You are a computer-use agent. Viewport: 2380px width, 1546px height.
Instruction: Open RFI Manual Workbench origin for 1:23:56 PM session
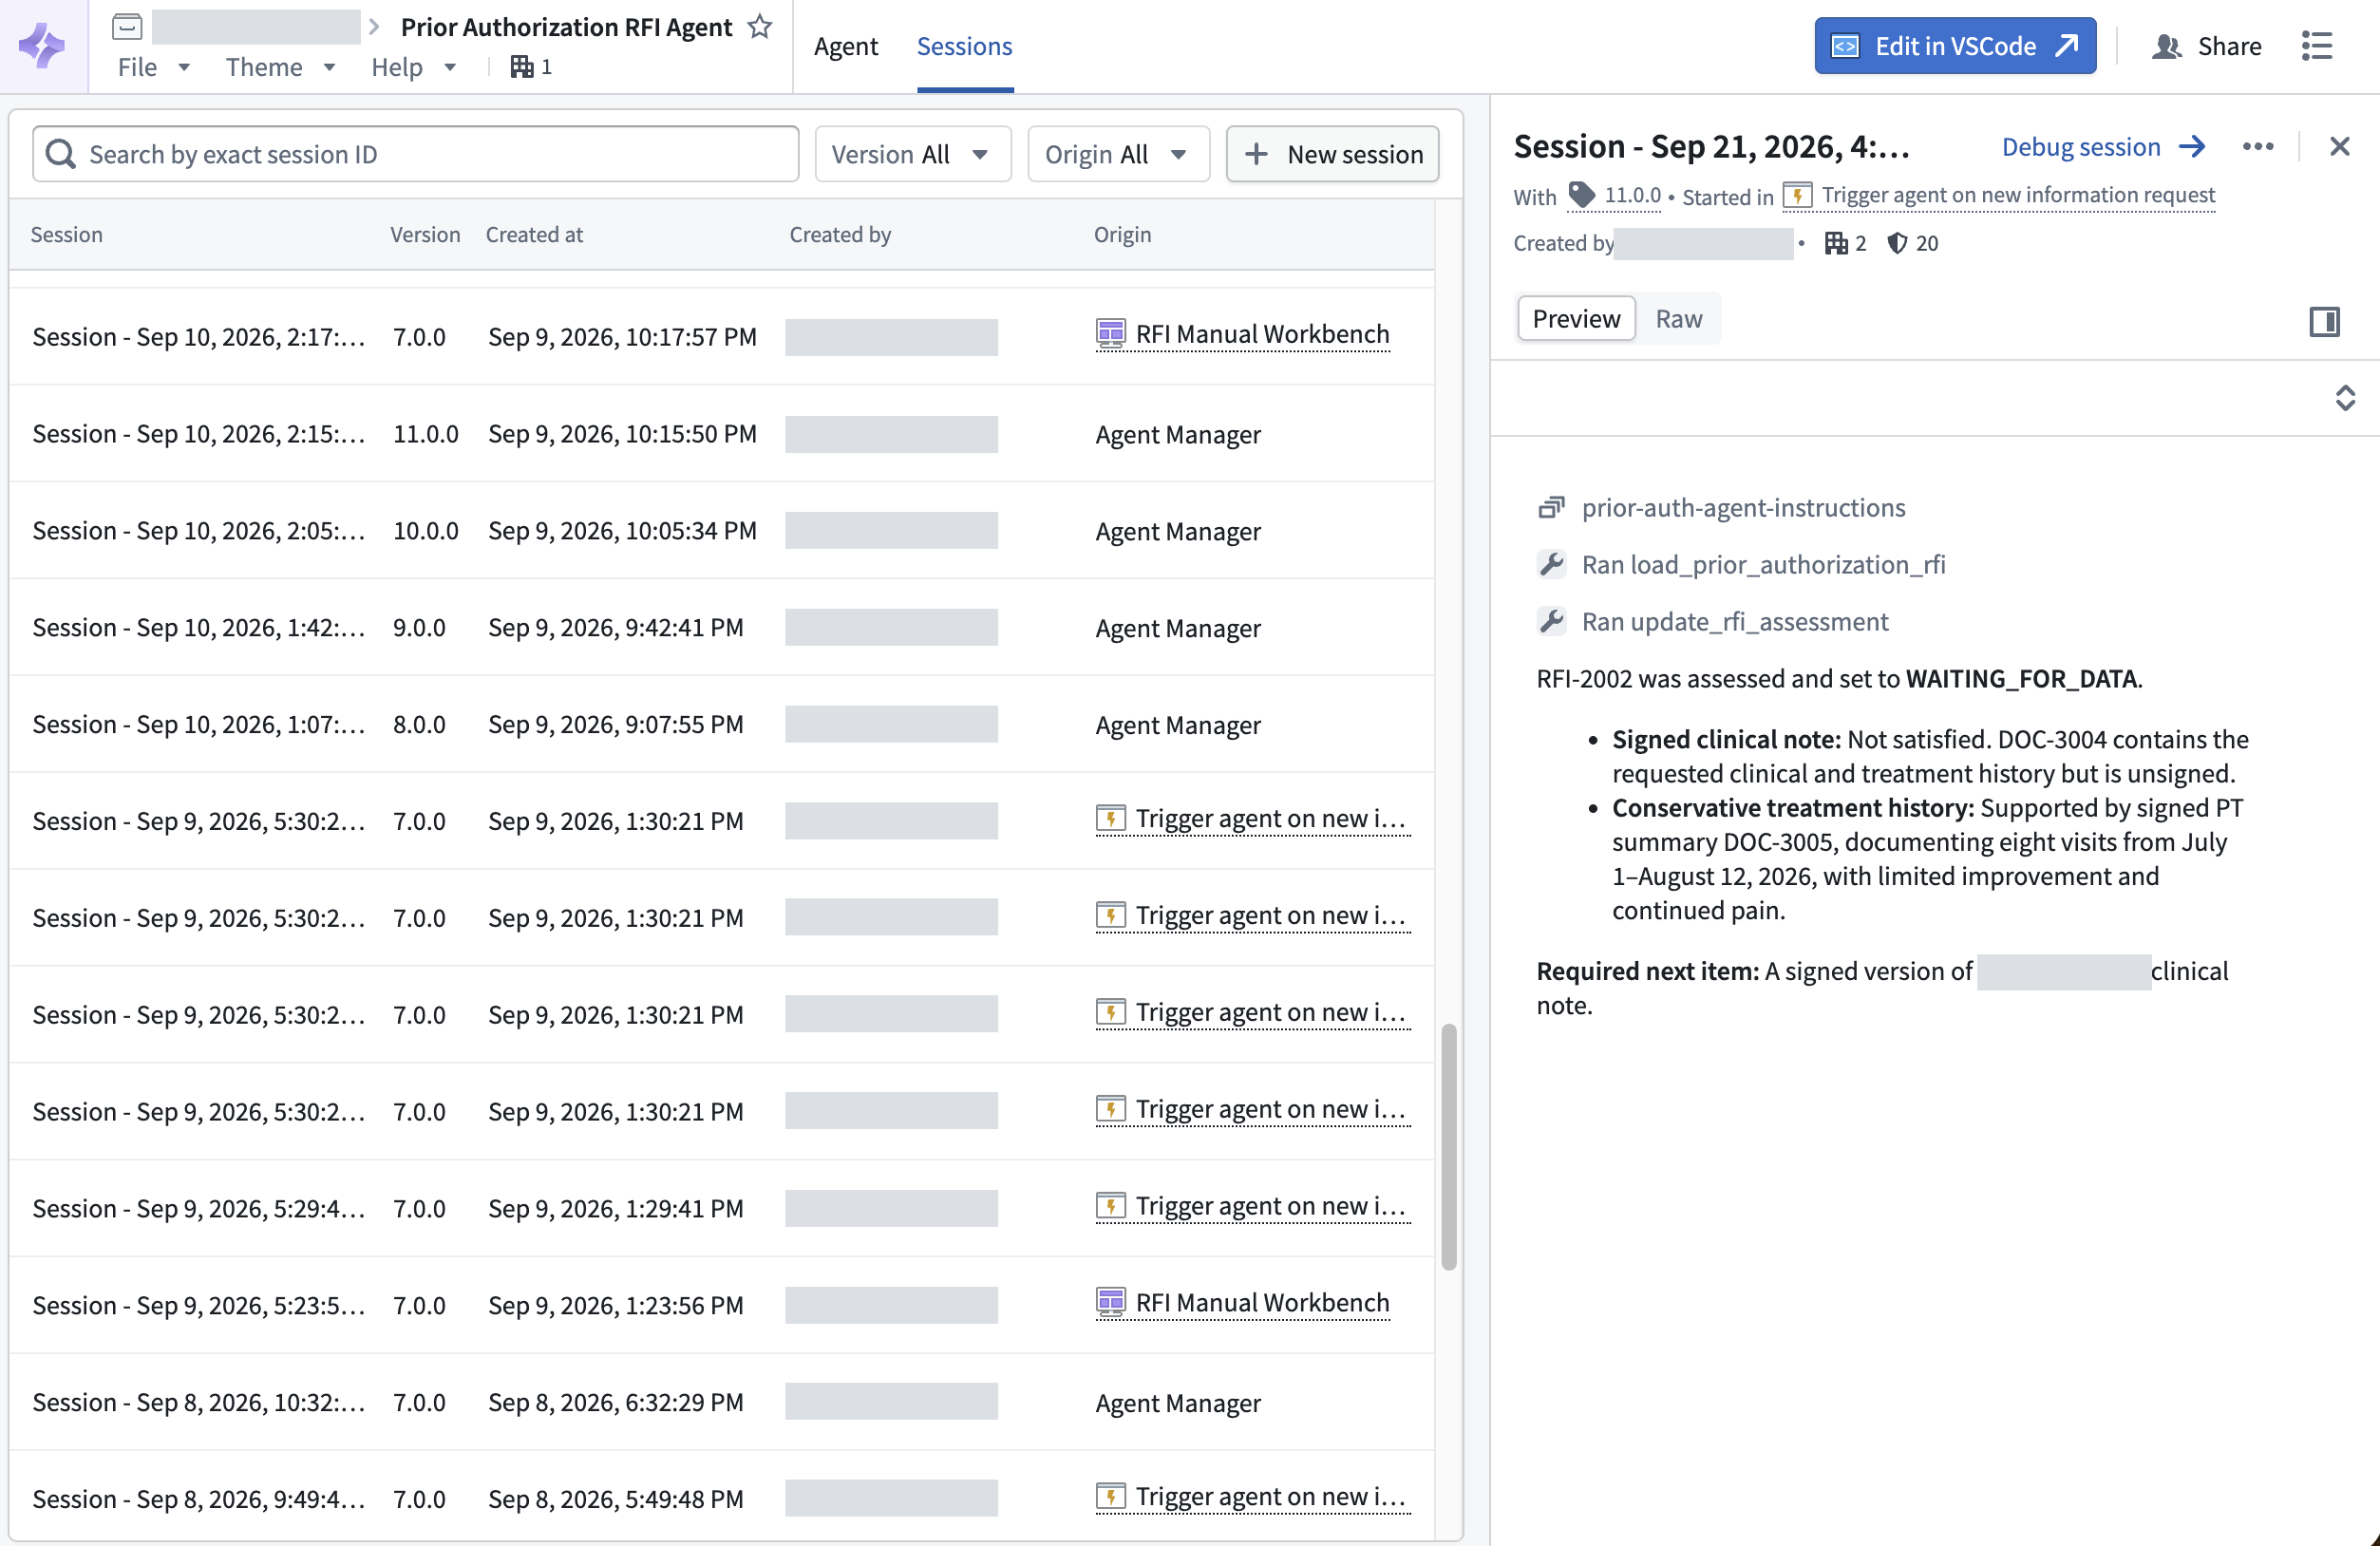tap(1242, 1303)
